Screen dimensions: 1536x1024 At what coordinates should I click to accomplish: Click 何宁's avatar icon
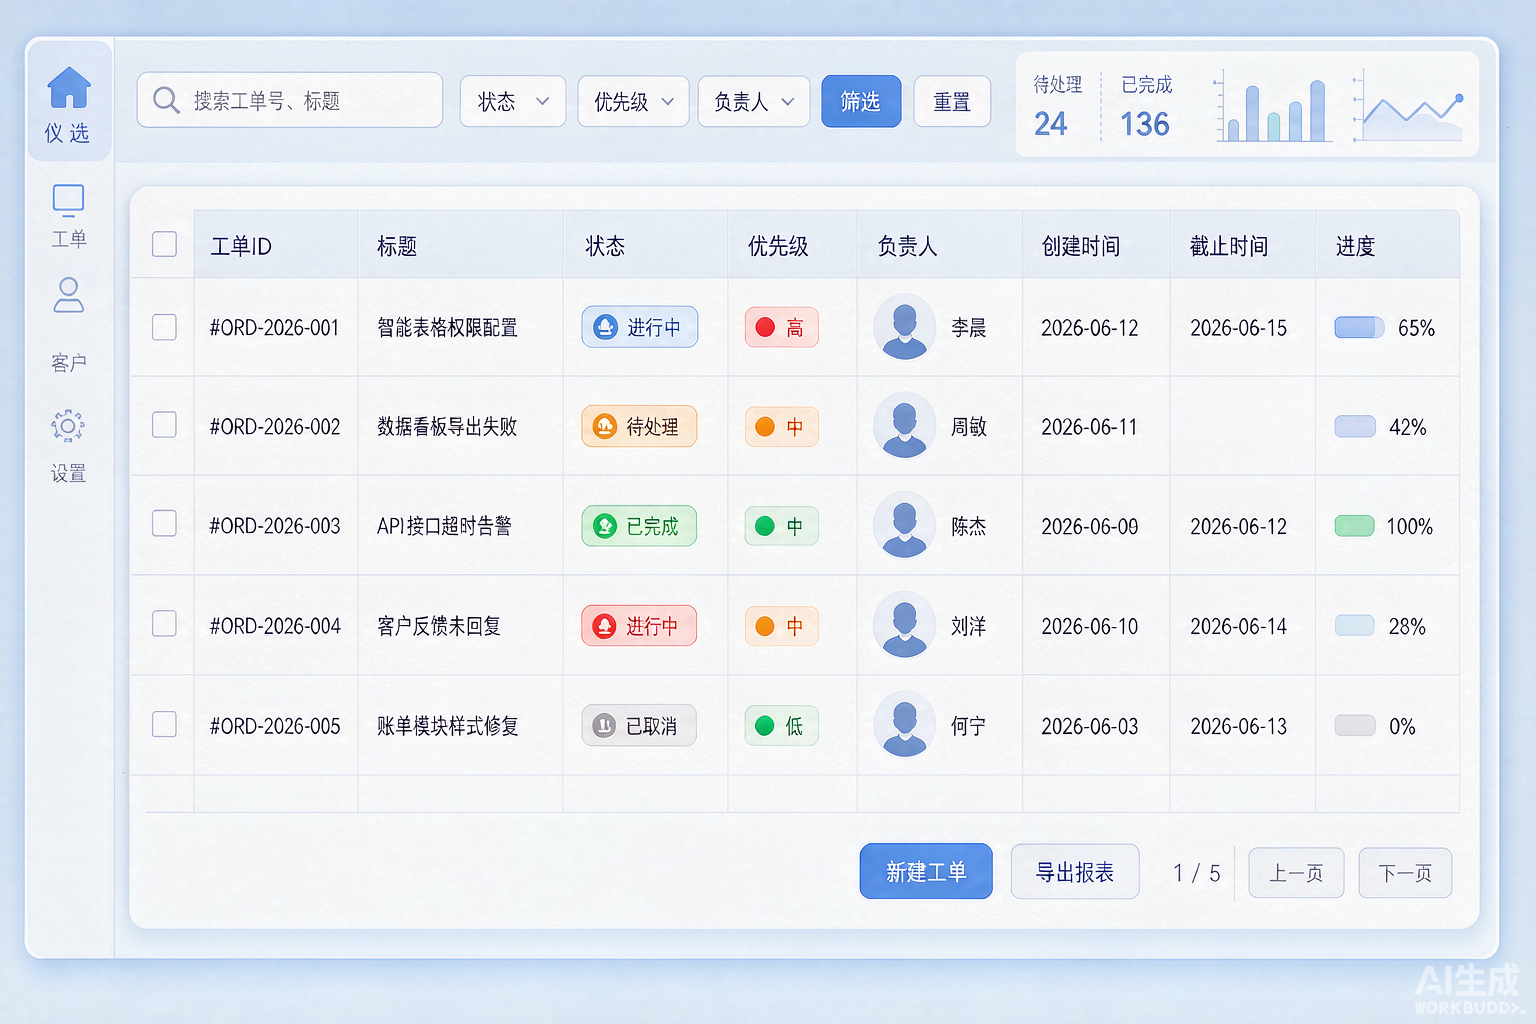tap(905, 725)
